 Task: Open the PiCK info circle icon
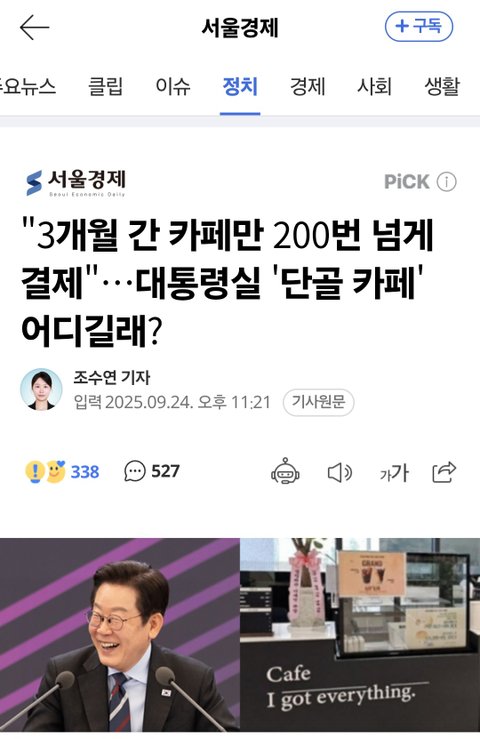coord(447,181)
